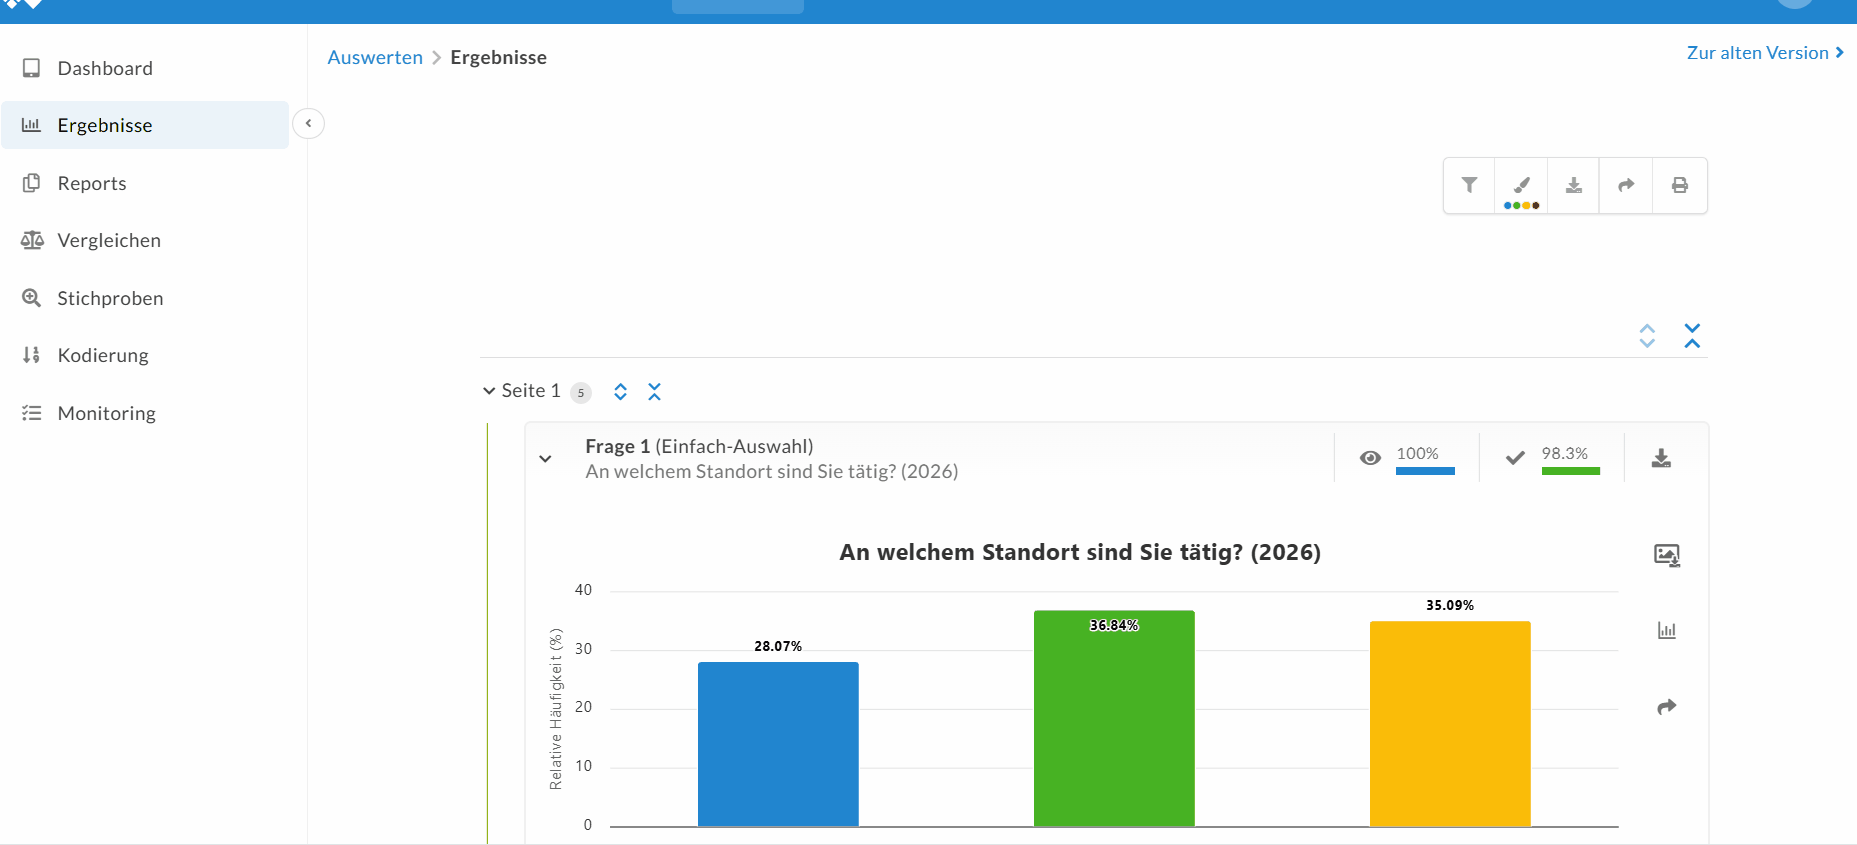Click the toolbar share arrow icon

[1626, 185]
